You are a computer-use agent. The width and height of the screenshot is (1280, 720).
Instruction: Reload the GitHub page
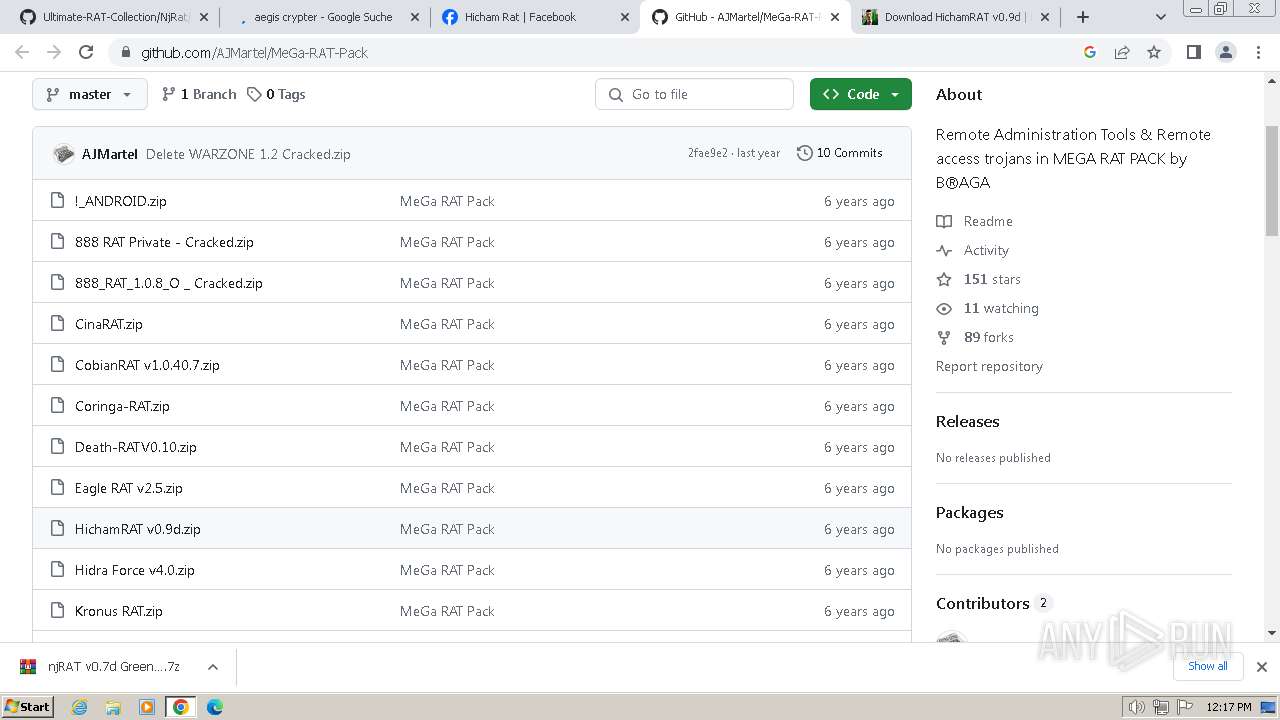[x=86, y=52]
